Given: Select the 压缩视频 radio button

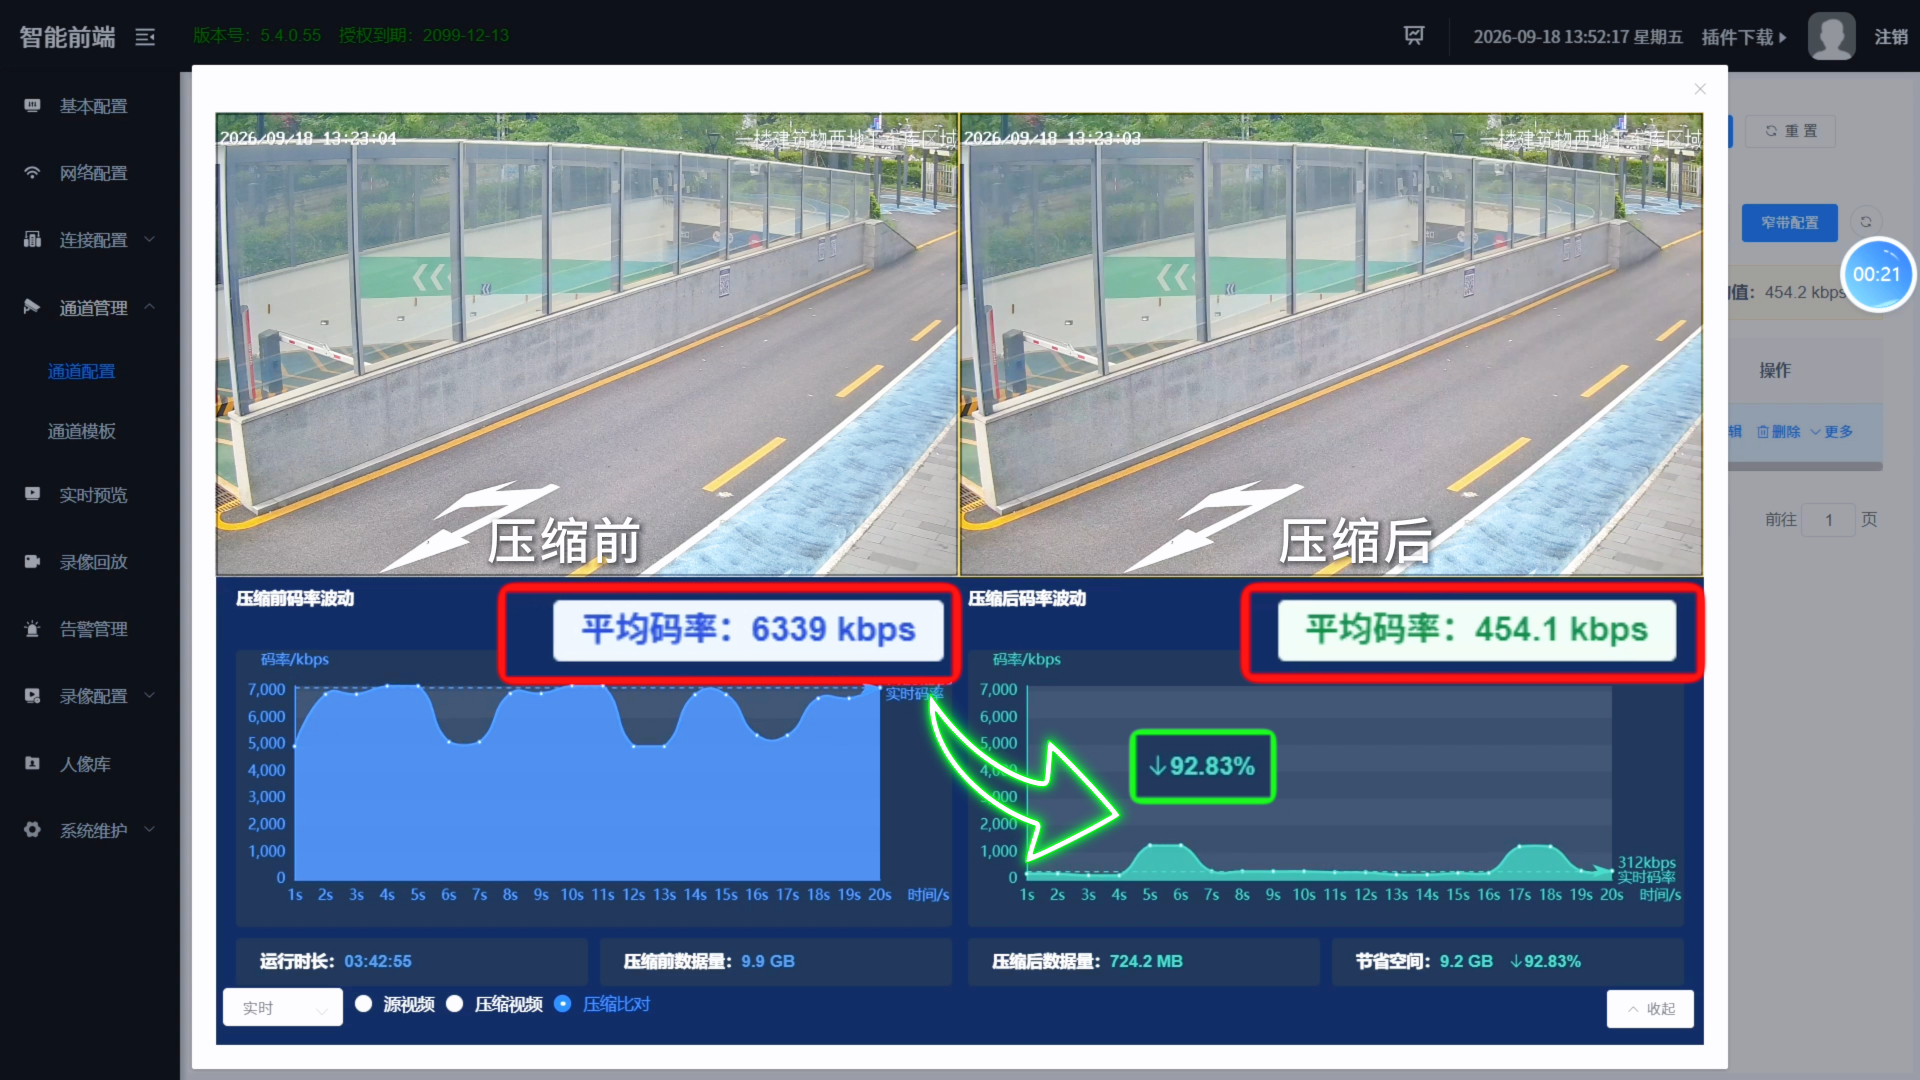Looking at the screenshot, I should pyautogui.click(x=454, y=1004).
